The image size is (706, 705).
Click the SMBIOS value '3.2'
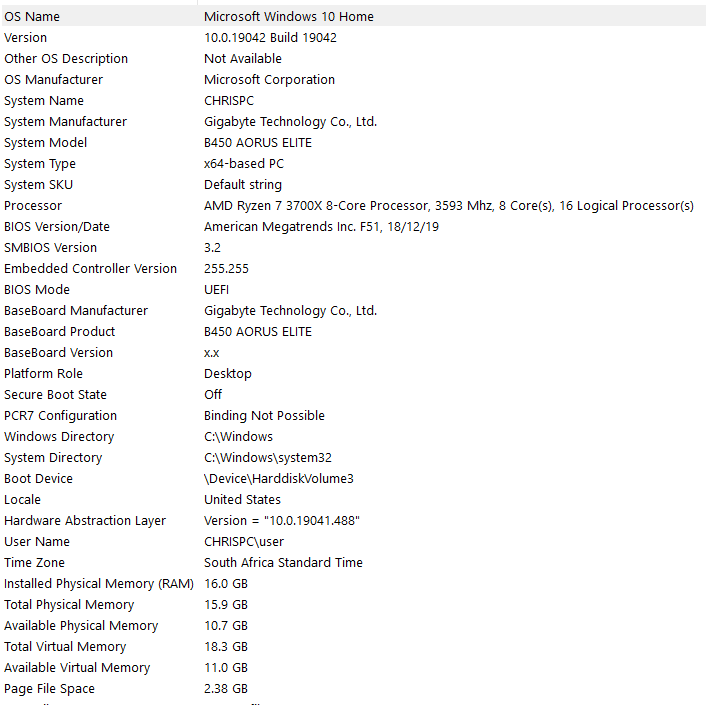click(x=212, y=248)
